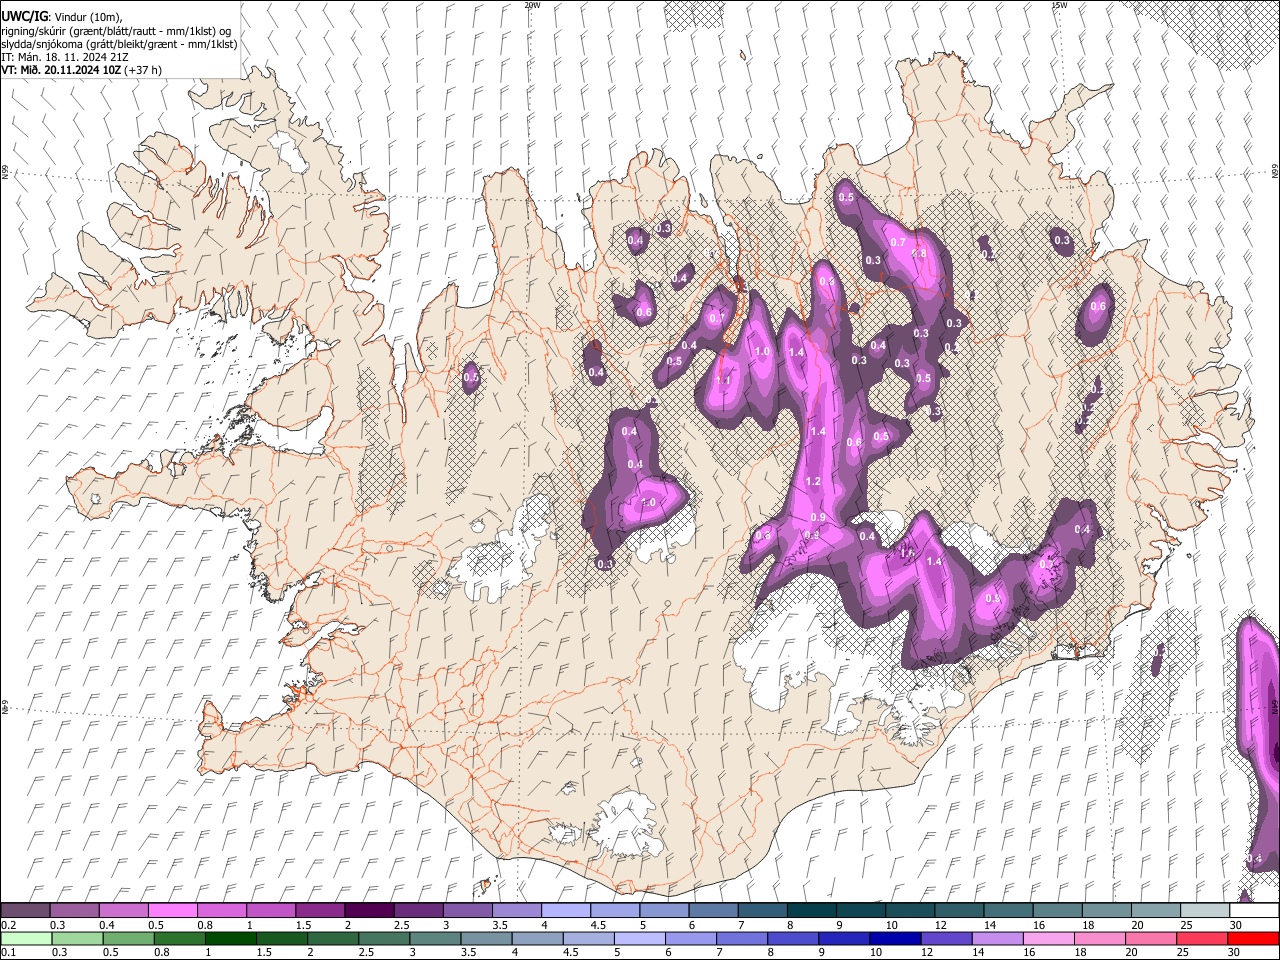Click the snow legend swatch for 0.2–0.3
Screen dimensions: 1280x960
pos(25,911)
